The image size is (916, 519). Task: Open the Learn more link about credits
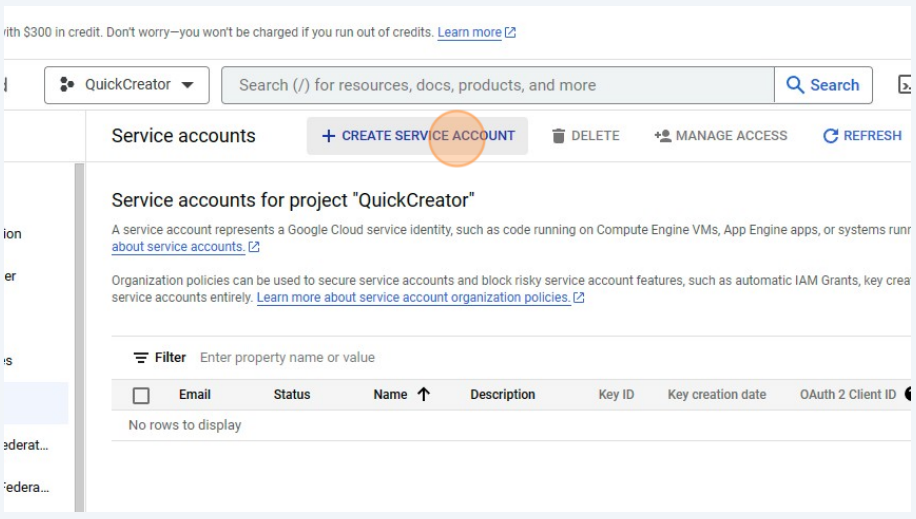pos(469,32)
